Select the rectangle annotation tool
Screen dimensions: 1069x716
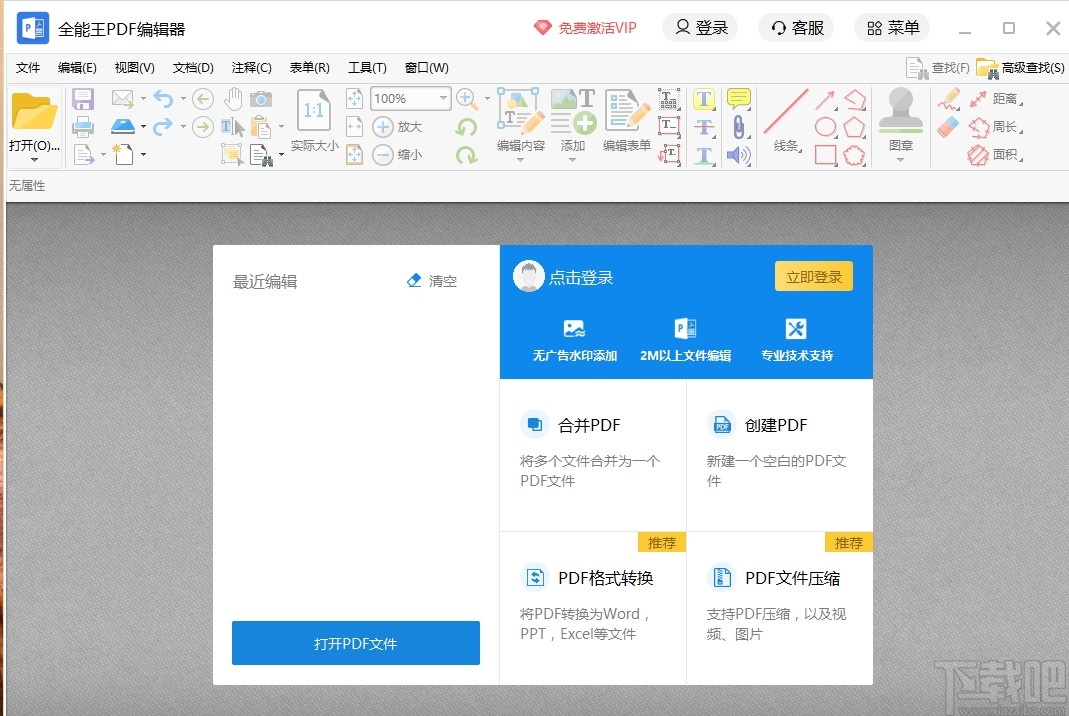pos(824,154)
